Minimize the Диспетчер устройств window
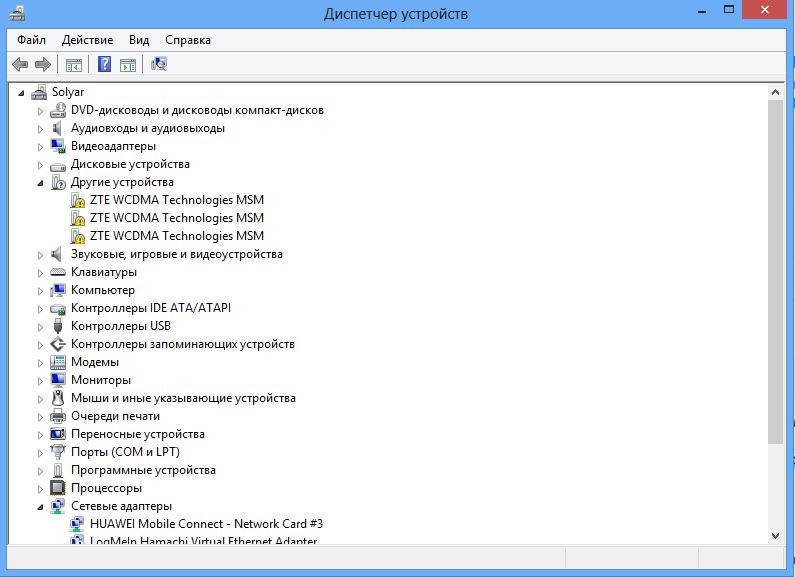795x577 pixels. (702, 11)
